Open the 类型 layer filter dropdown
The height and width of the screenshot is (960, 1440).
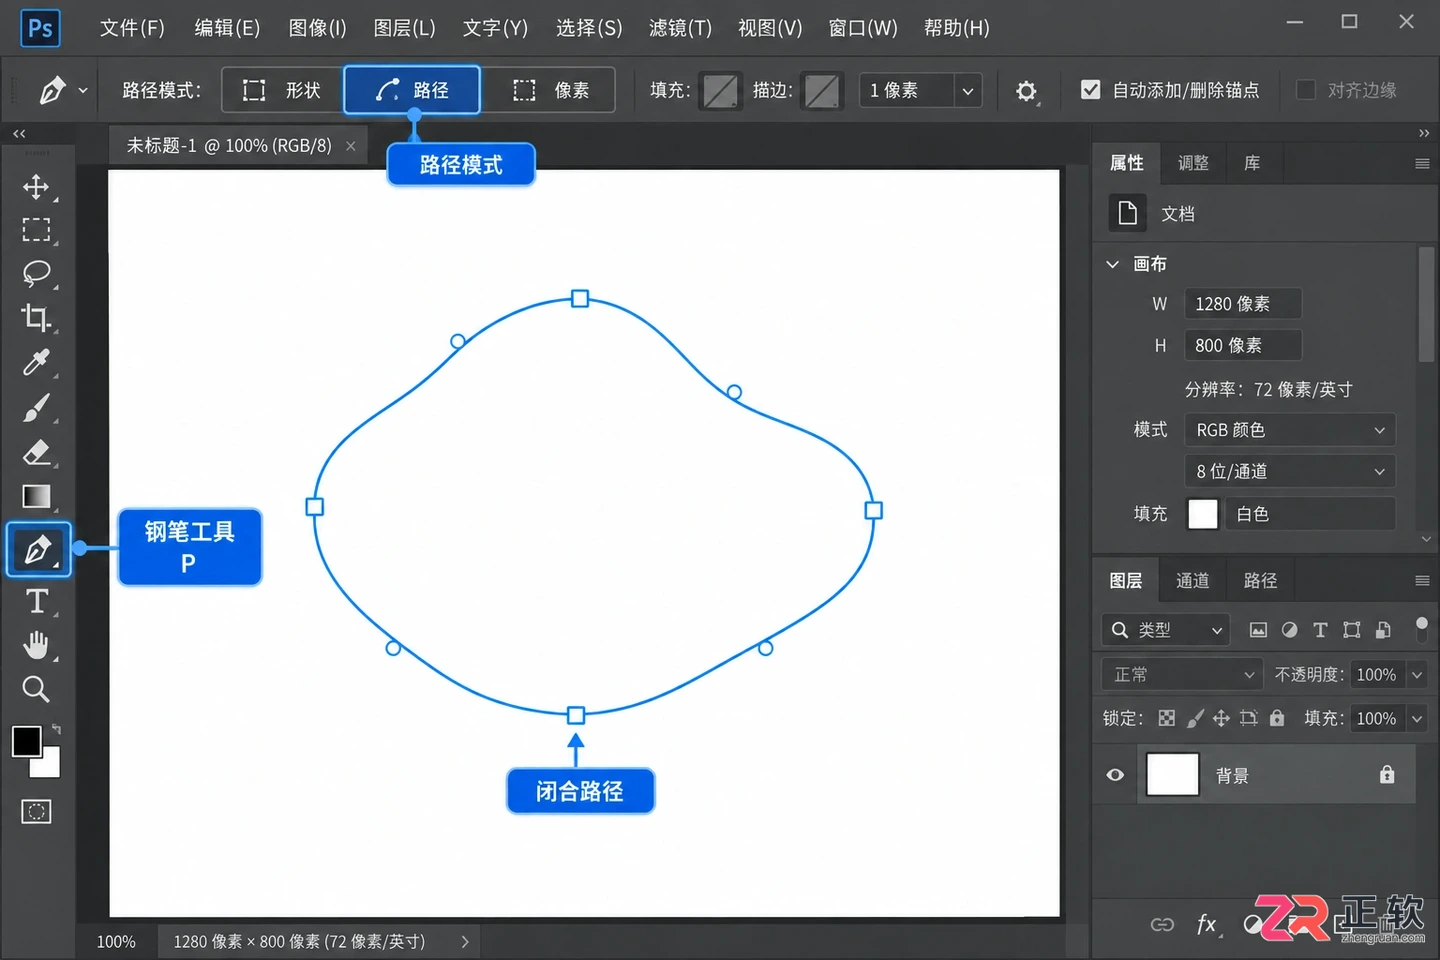click(x=1165, y=630)
